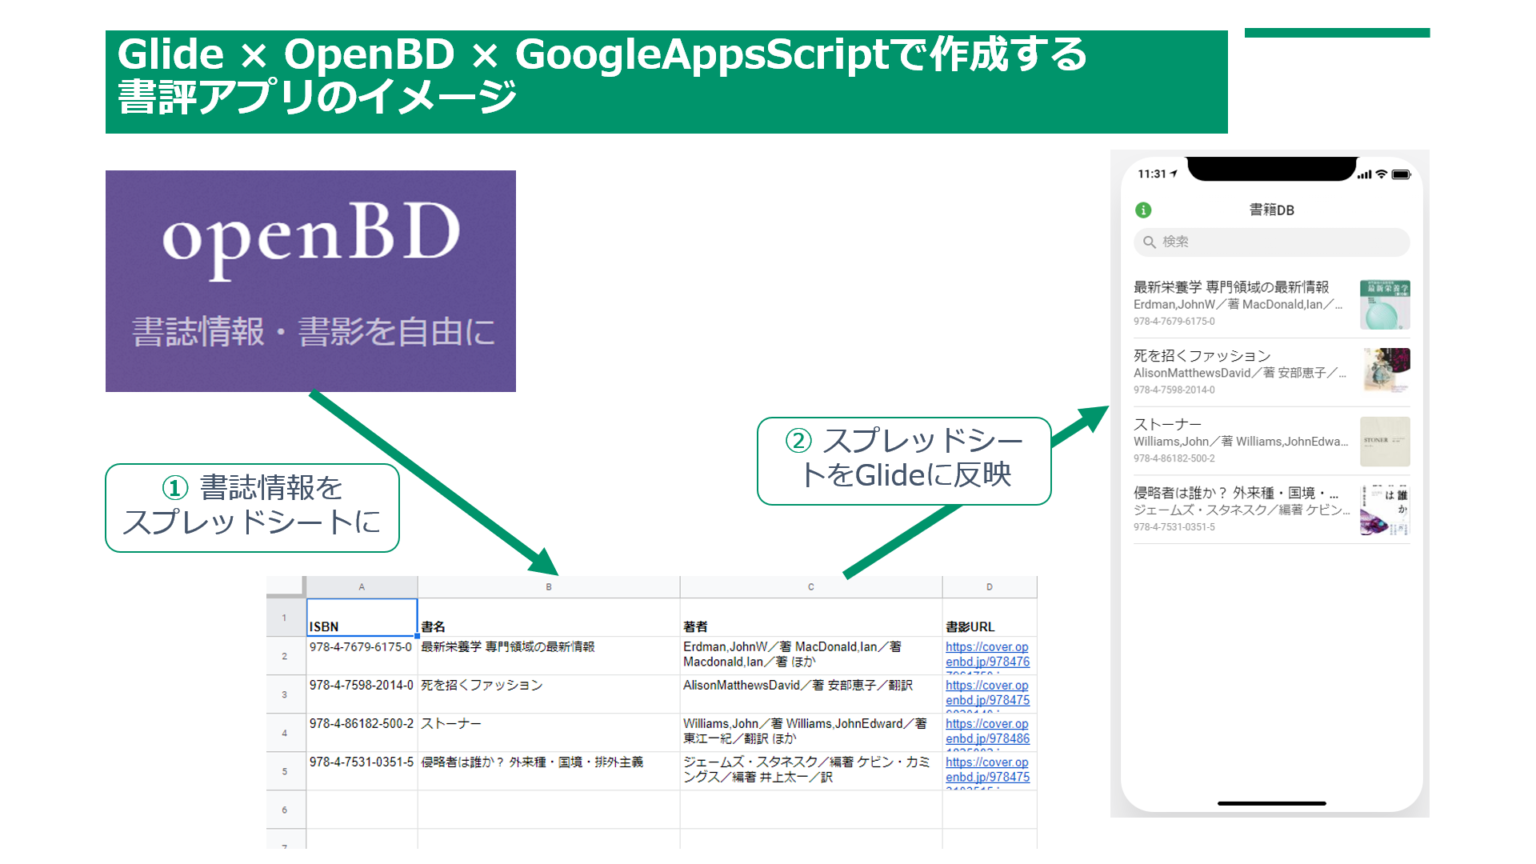The image size is (1536, 864).
Task: Tap the home indicator bar at screen bottom
Action: (x=1270, y=805)
